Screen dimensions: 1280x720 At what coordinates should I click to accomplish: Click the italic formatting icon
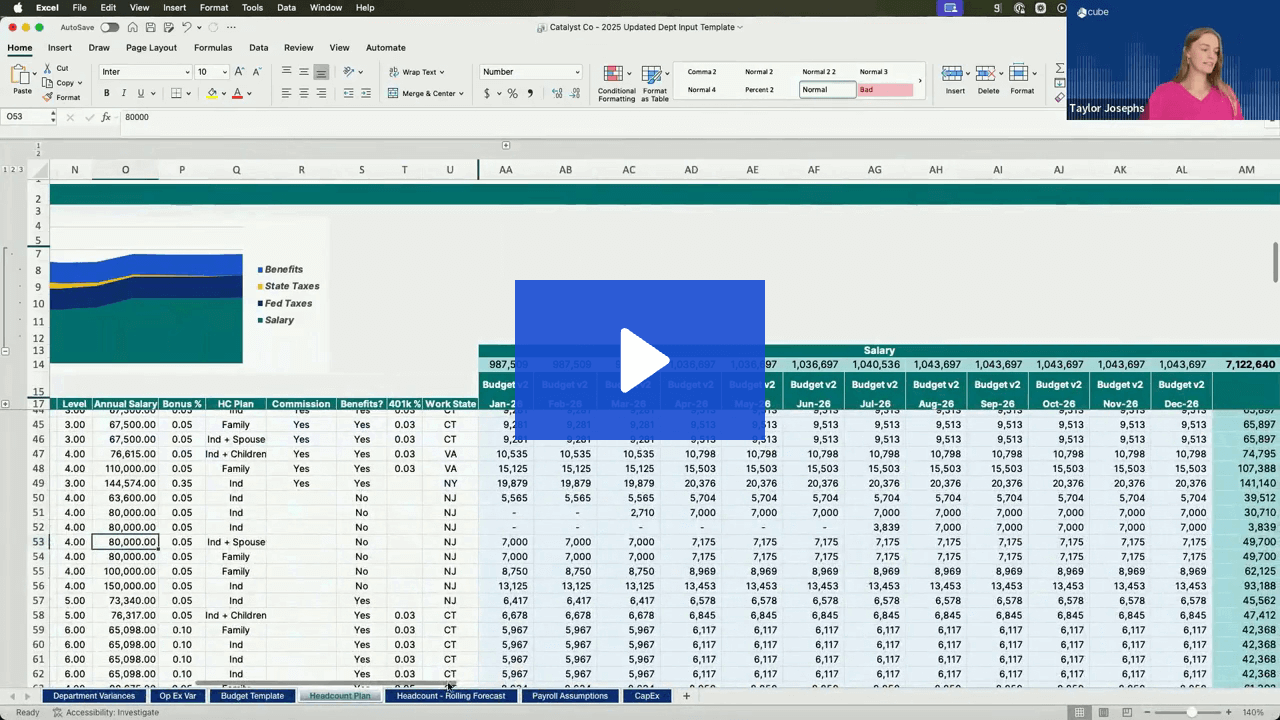(124, 93)
